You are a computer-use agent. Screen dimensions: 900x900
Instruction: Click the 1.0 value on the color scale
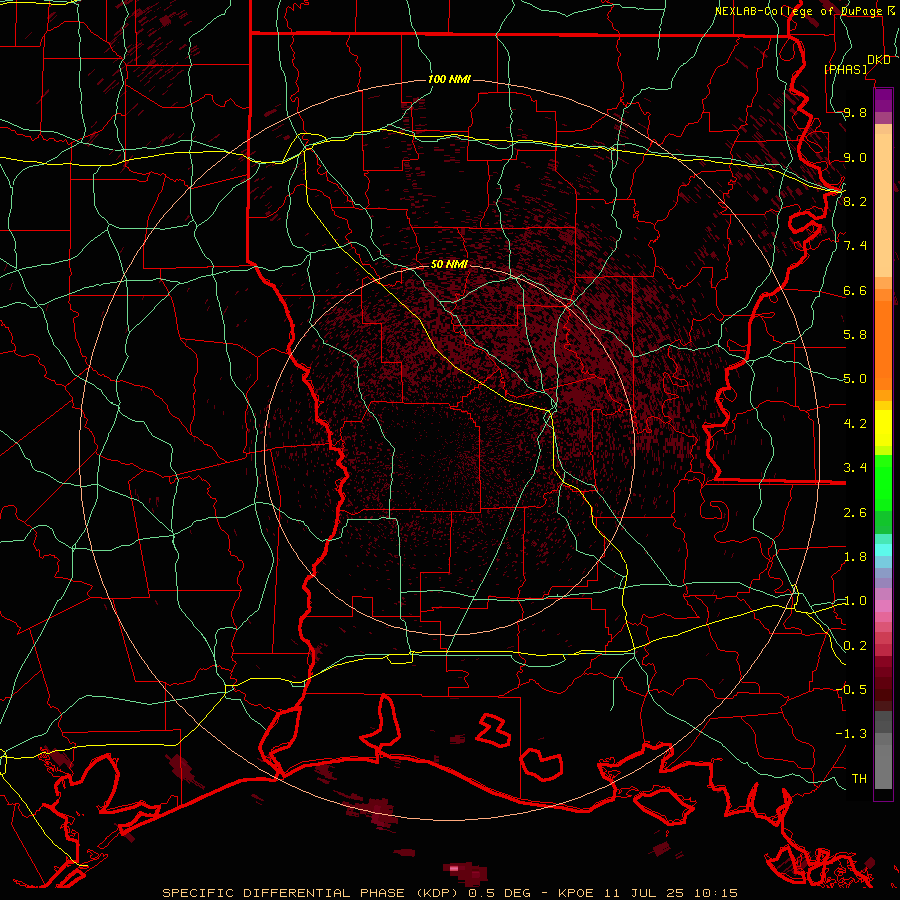[x=855, y=601]
